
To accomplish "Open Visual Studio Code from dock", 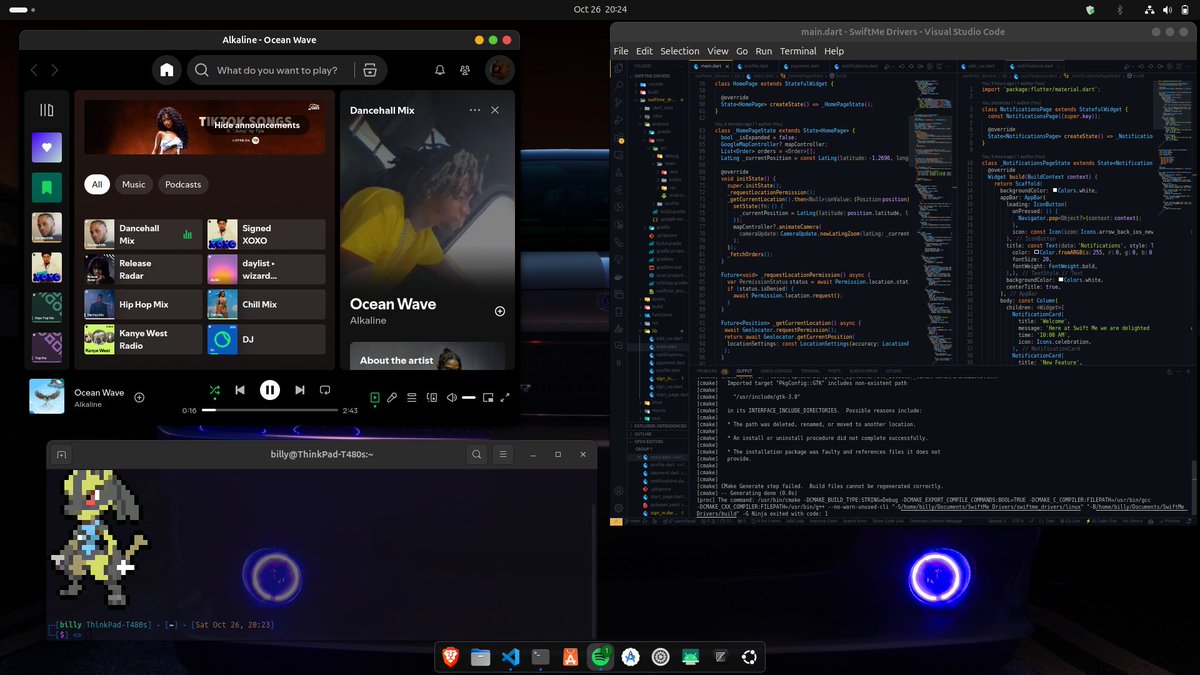I will click(510, 657).
